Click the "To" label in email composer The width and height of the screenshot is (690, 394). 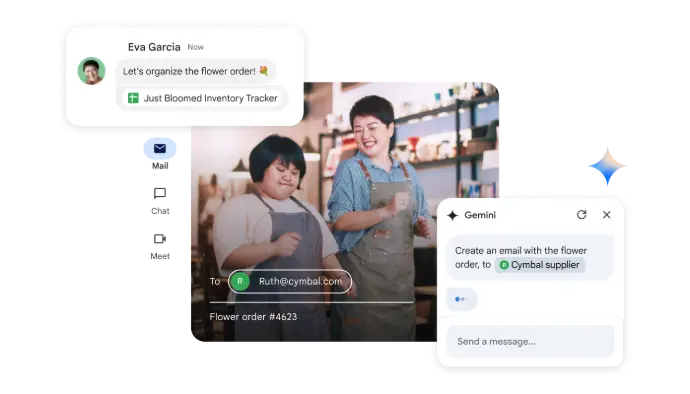[215, 281]
